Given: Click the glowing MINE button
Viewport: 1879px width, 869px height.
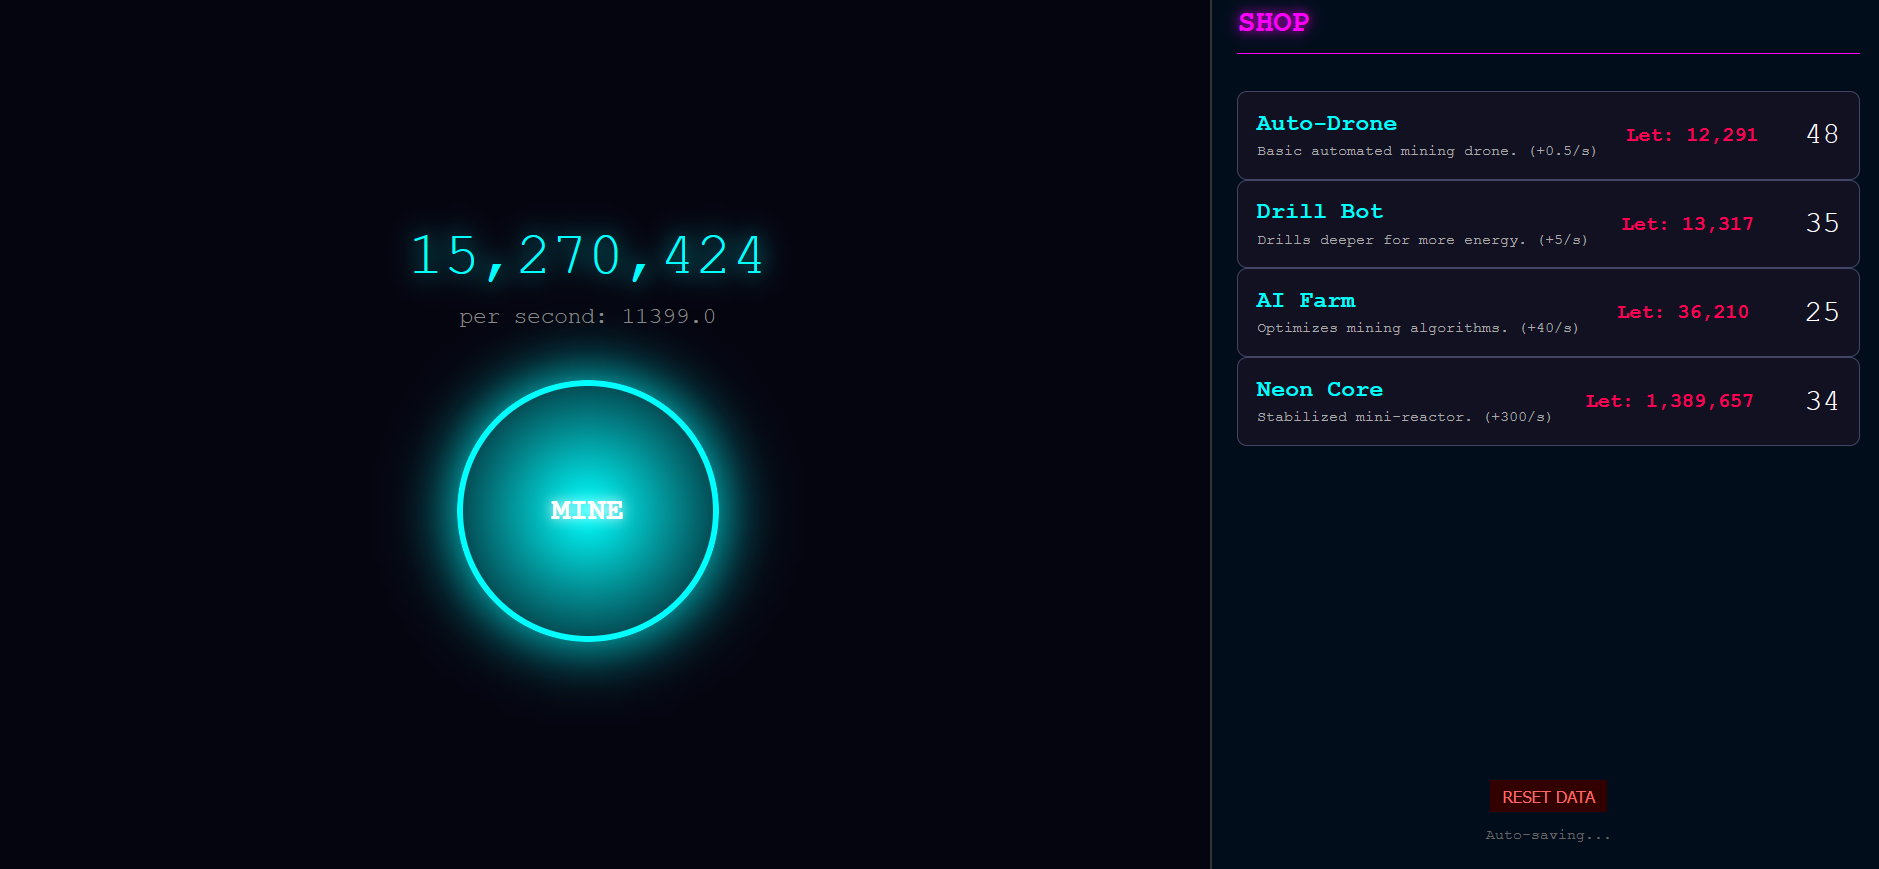Looking at the screenshot, I should (x=588, y=511).
